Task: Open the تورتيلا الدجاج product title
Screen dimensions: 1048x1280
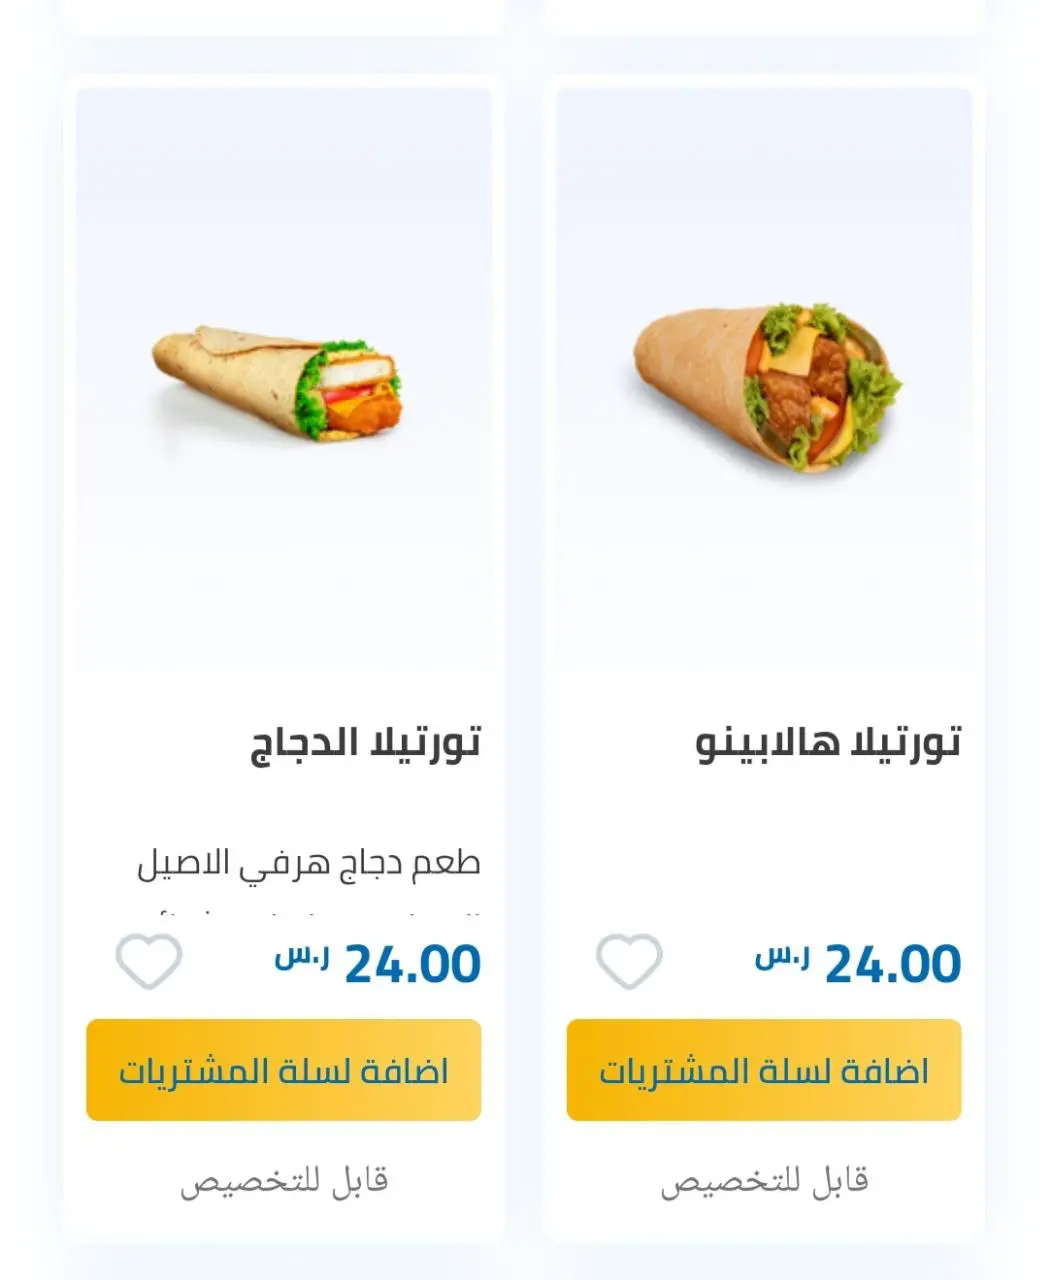Action: pos(366,744)
